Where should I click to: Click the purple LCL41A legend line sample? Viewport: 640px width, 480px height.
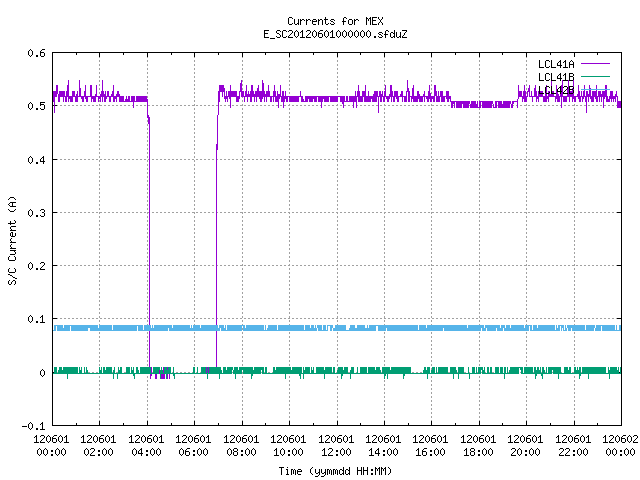[595, 64]
